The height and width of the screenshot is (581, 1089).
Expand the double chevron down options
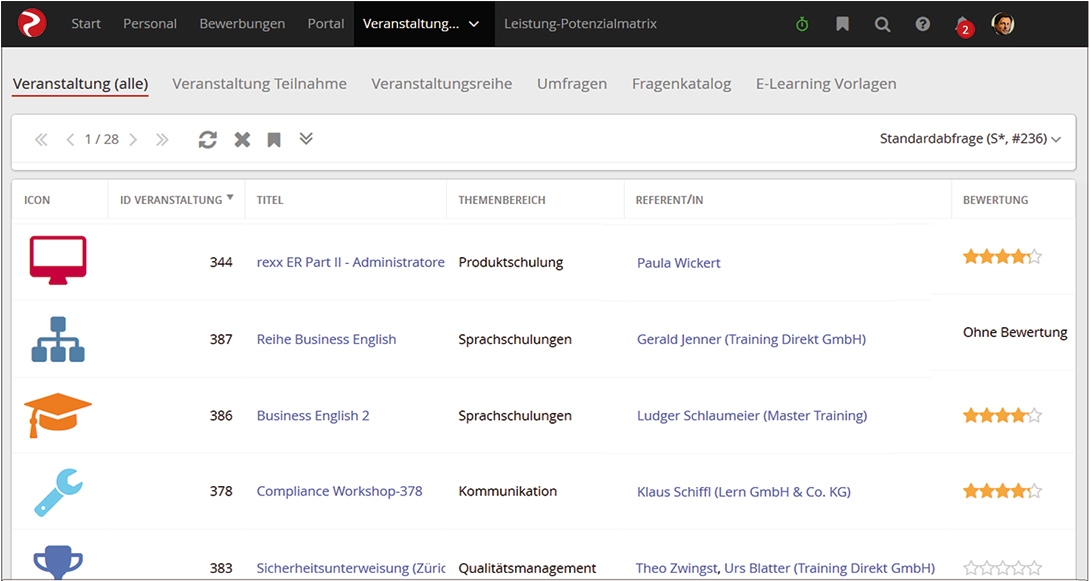[x=306, y=139]
